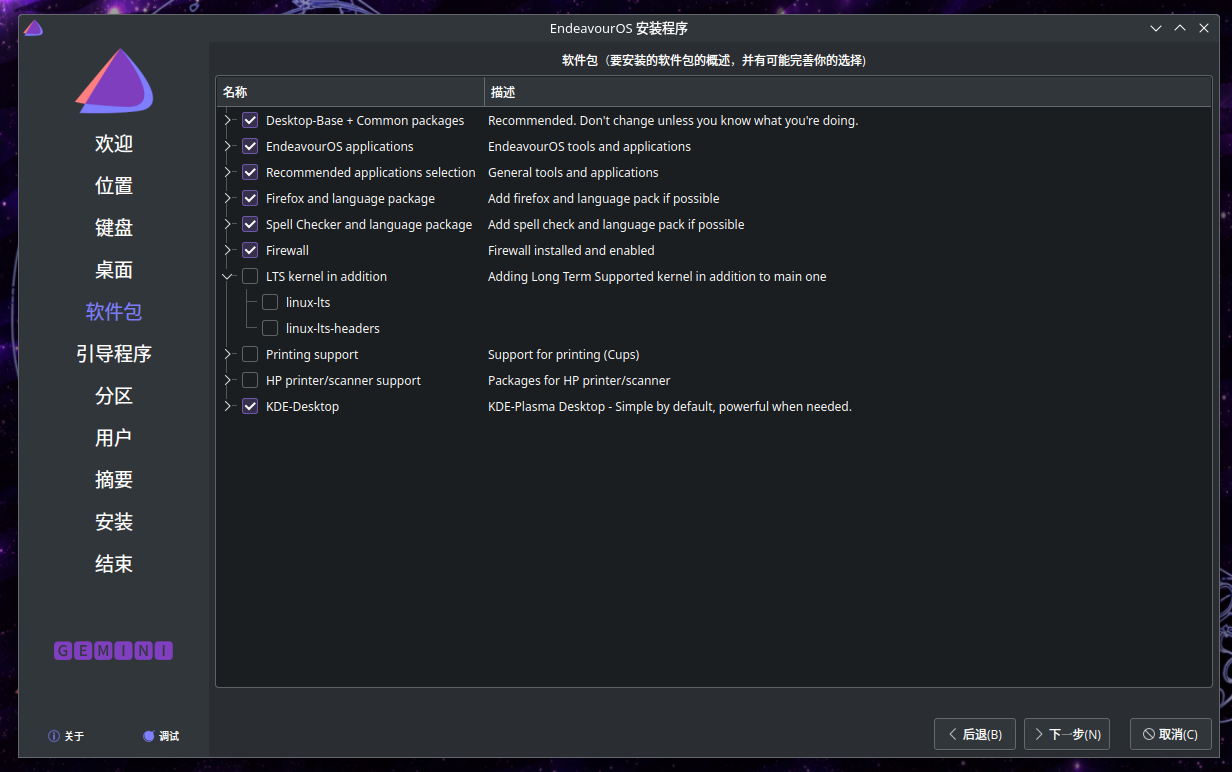Viewport: 1232px width, 772px height.
Task: Check the linux-lts-headers package checkbox
Action: point(270,328)
